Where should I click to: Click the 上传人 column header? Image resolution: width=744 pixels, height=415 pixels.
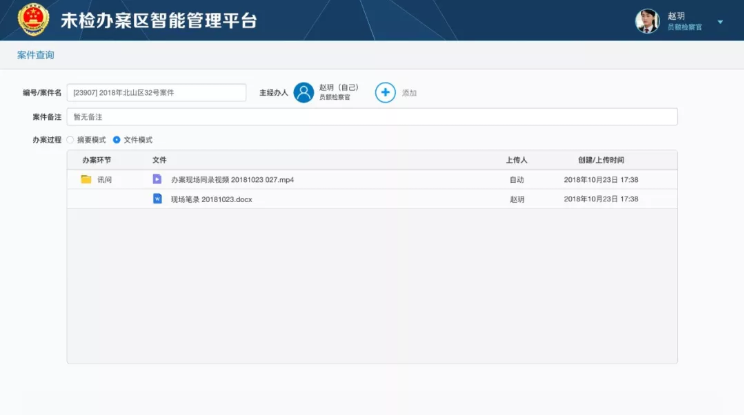point(516,160)
